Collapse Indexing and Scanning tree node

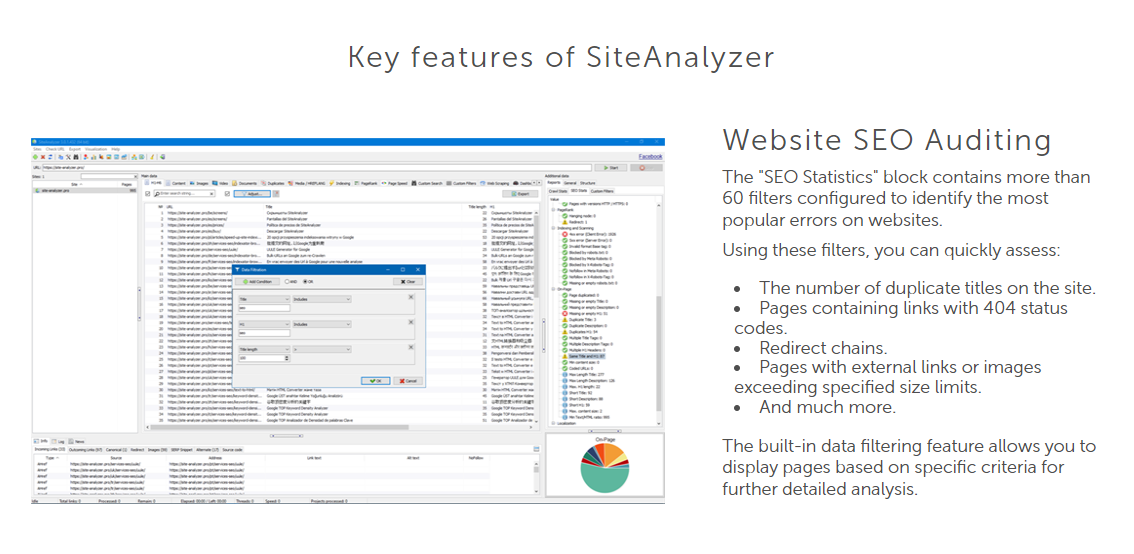click(x=553, y=228)
